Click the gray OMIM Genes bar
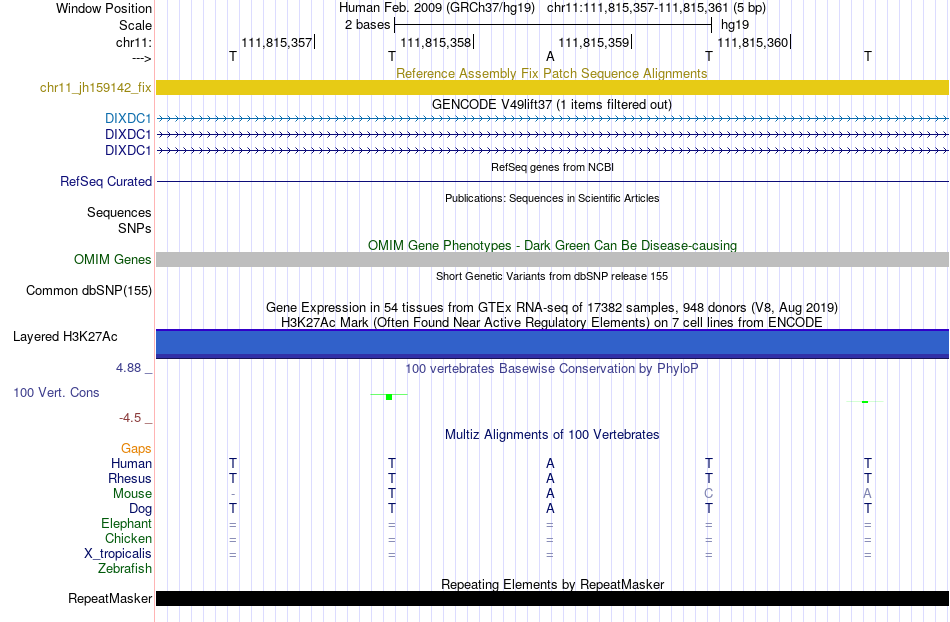 (x=552, y=260)
